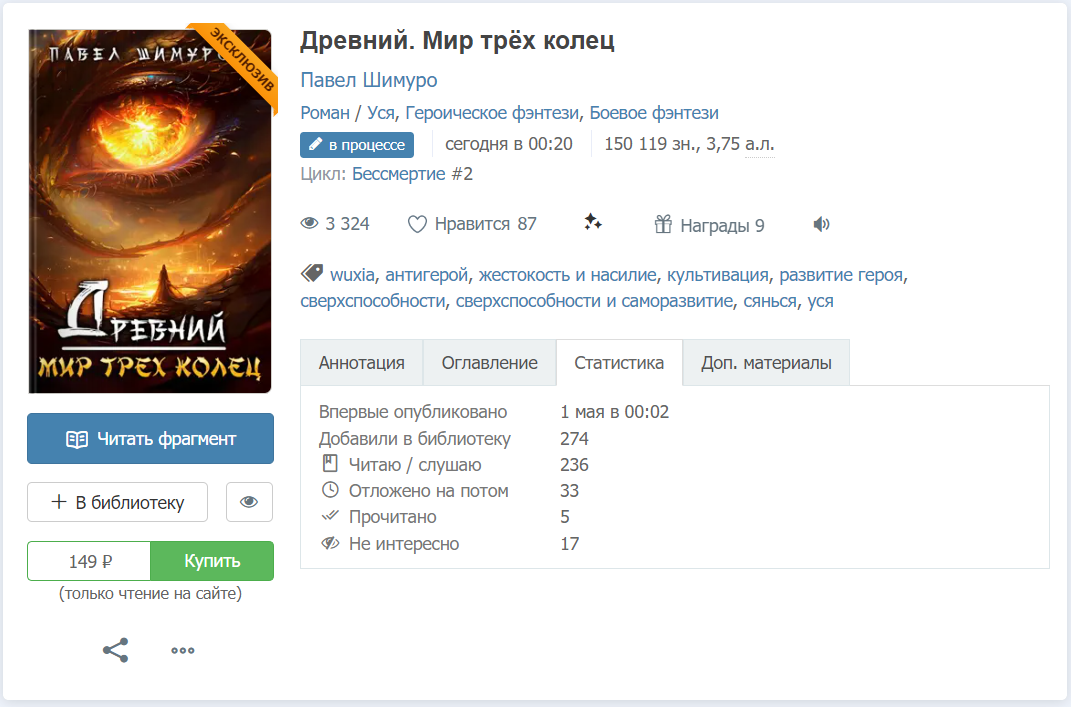Click the wuxia tag

352,275
